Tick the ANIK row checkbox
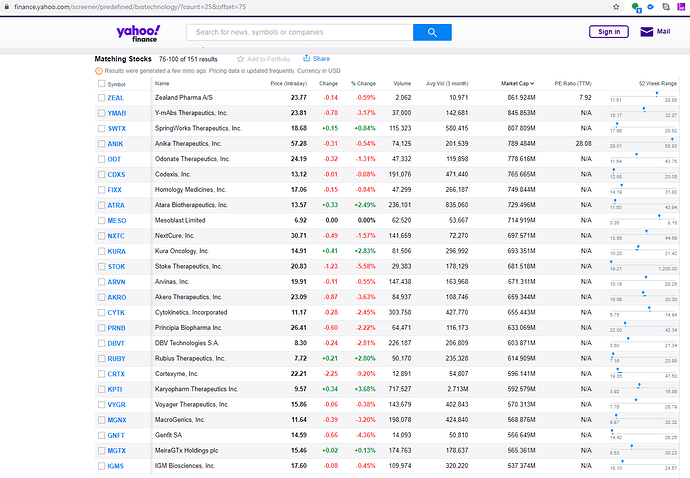Image resolution: width=690 pixels, height=478 pixels. (x=102, y=144)
